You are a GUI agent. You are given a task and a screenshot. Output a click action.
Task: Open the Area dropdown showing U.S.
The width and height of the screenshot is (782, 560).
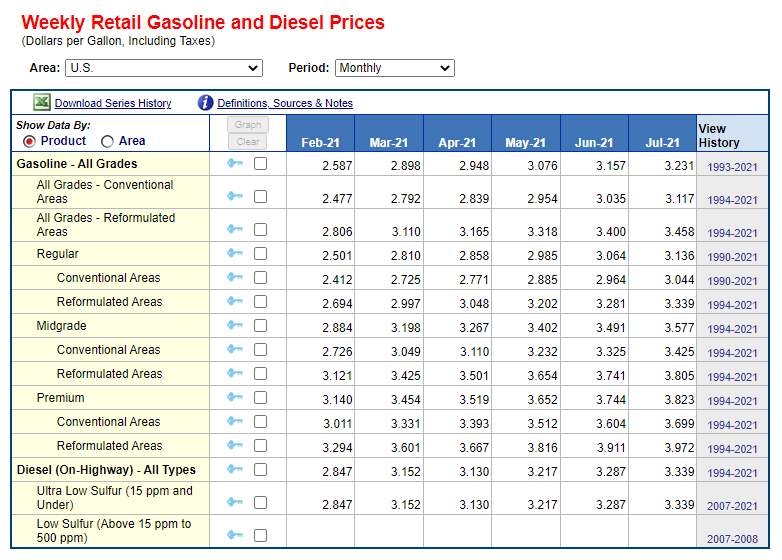point(163,68)
